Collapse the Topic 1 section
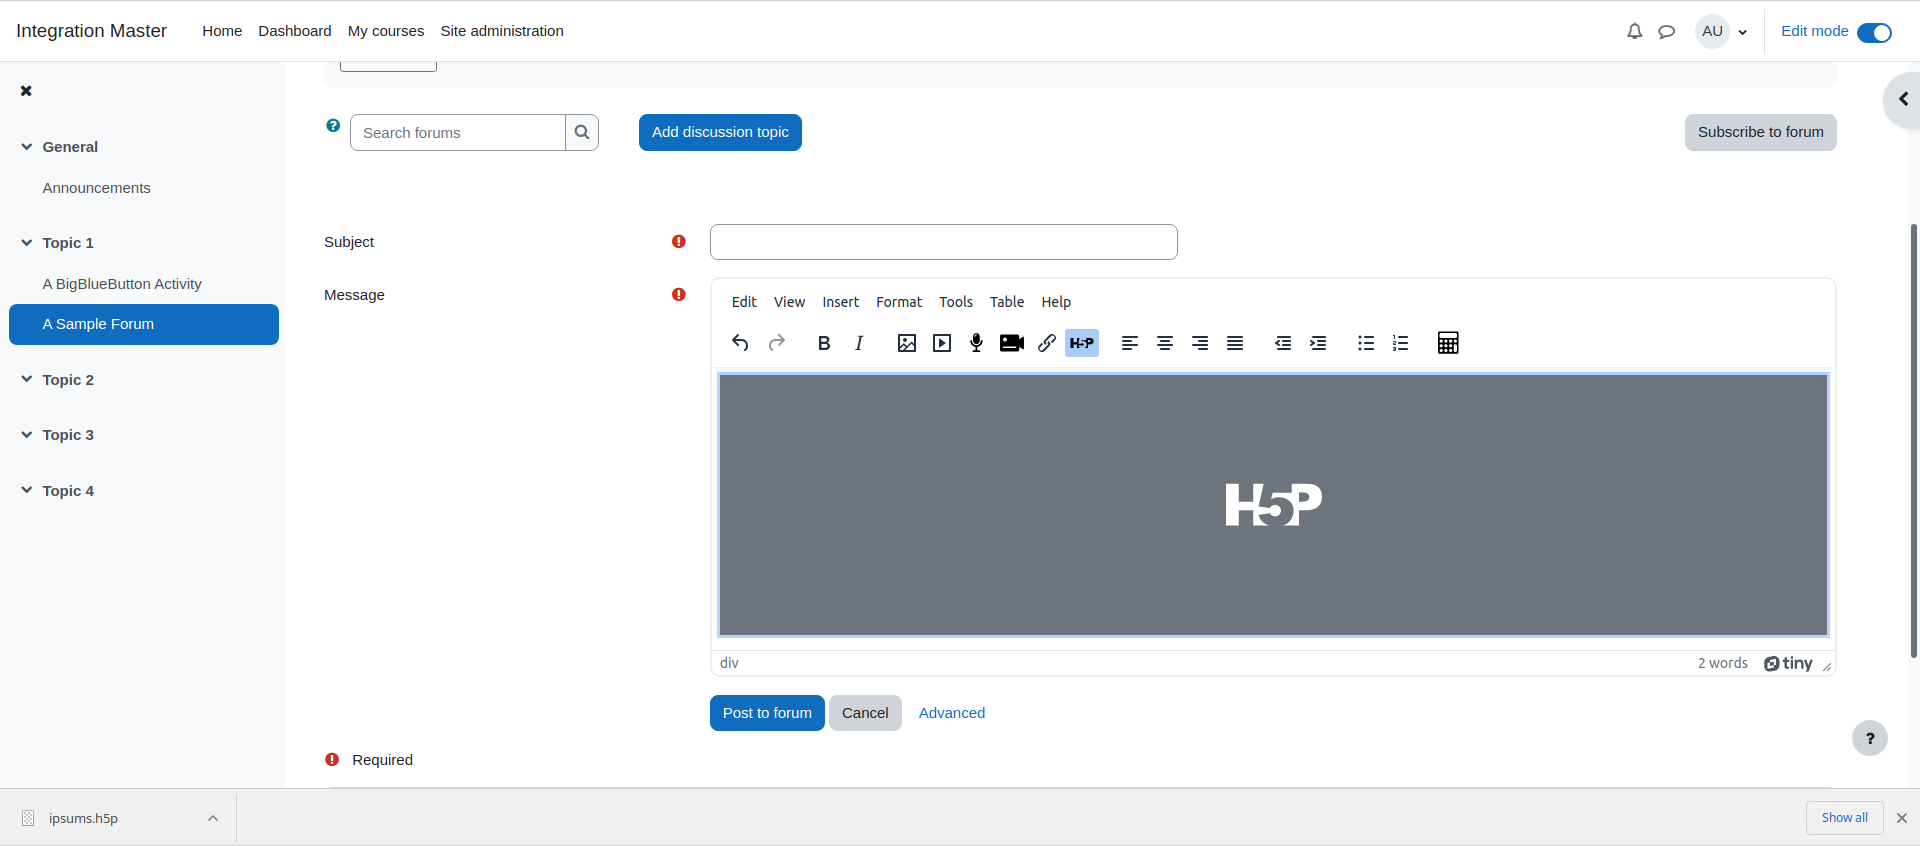 coord(27,243)
